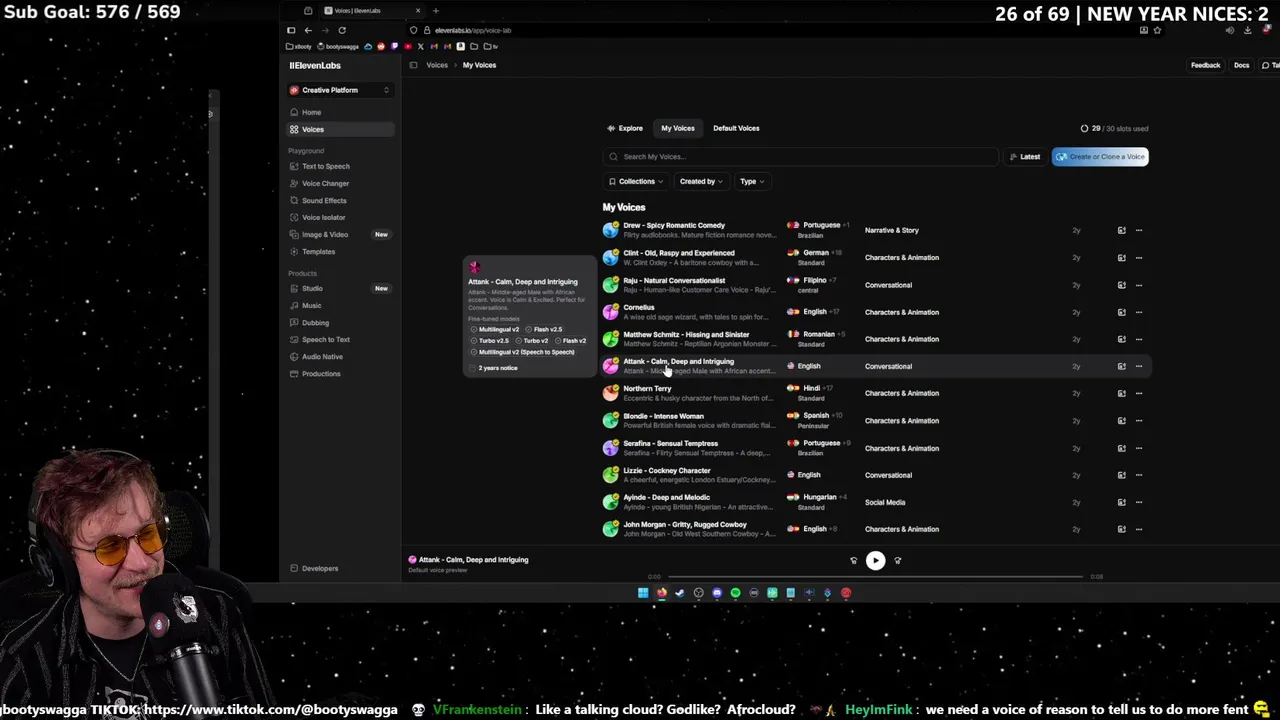Skip backward in the voice preview player
Screen dimensions: 1280x720
[x=853, y=560]
